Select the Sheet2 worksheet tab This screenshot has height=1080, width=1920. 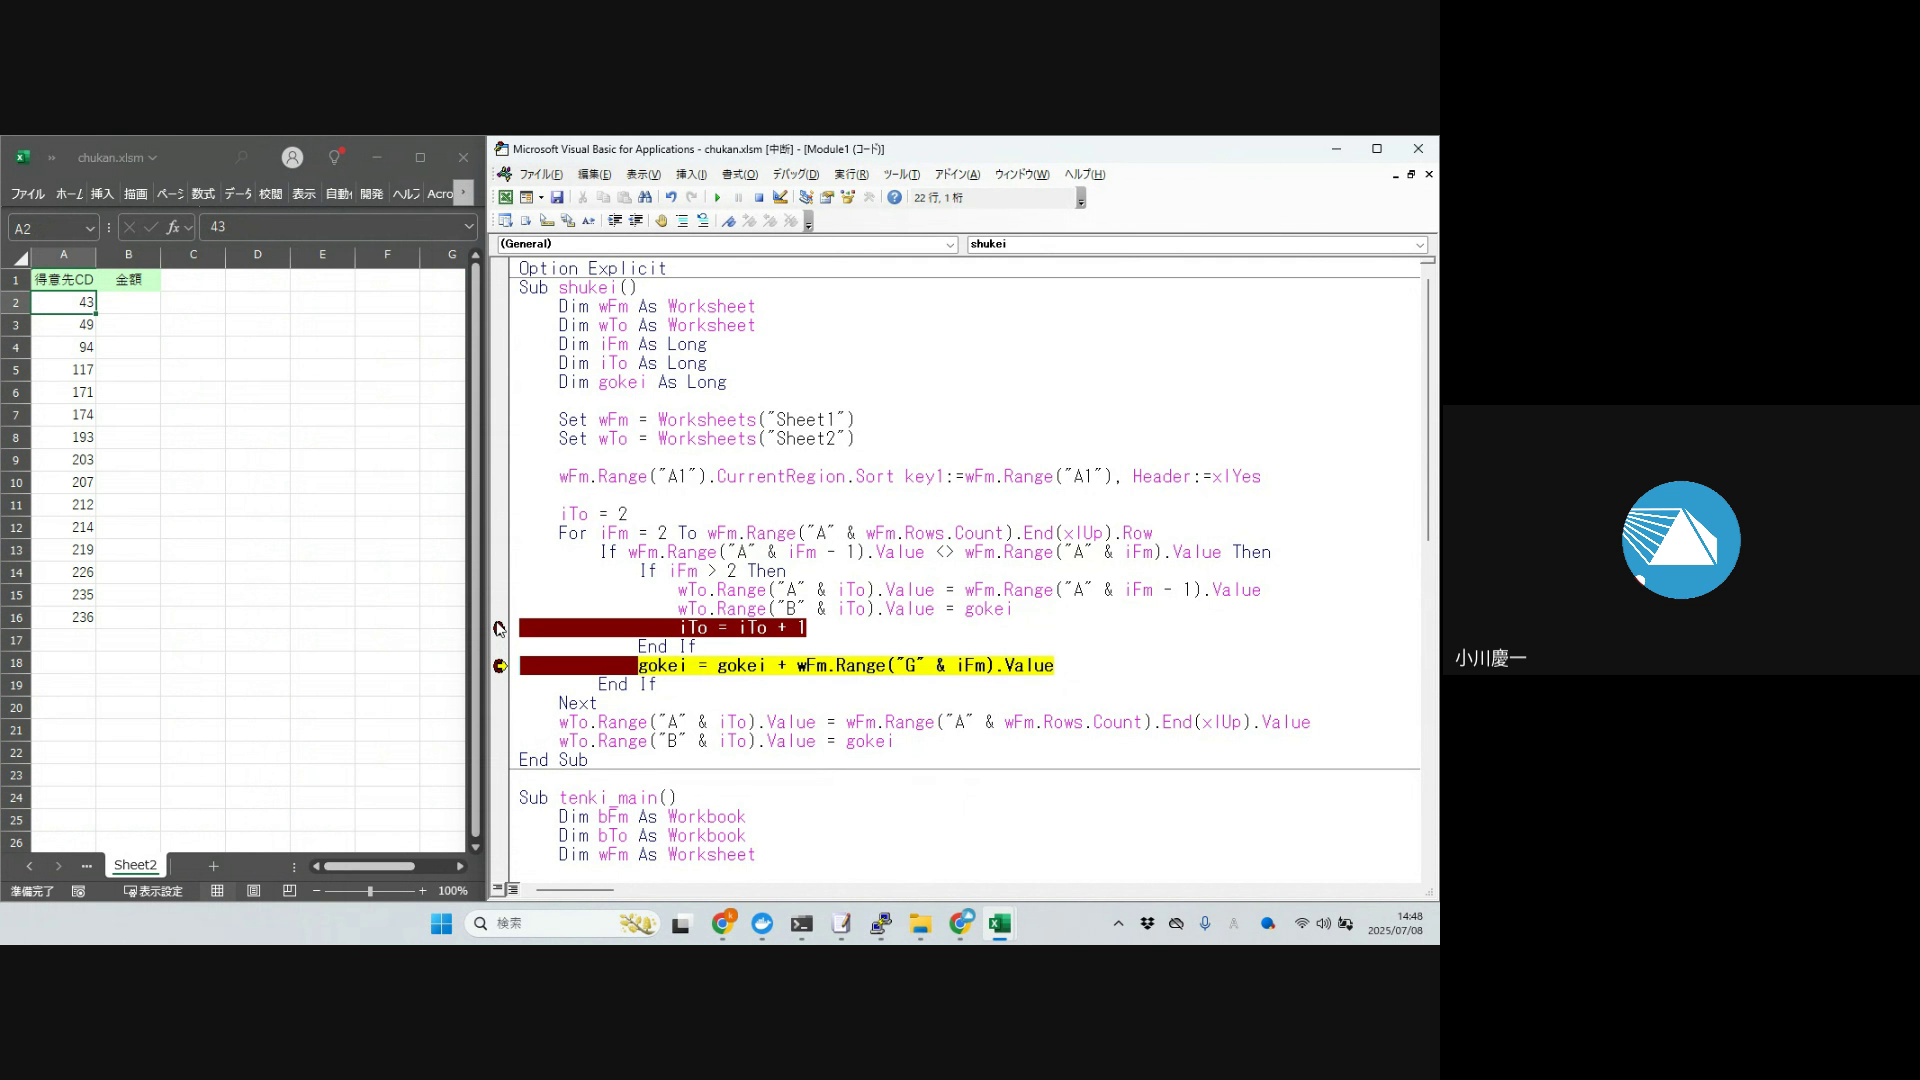coord(135,865)
